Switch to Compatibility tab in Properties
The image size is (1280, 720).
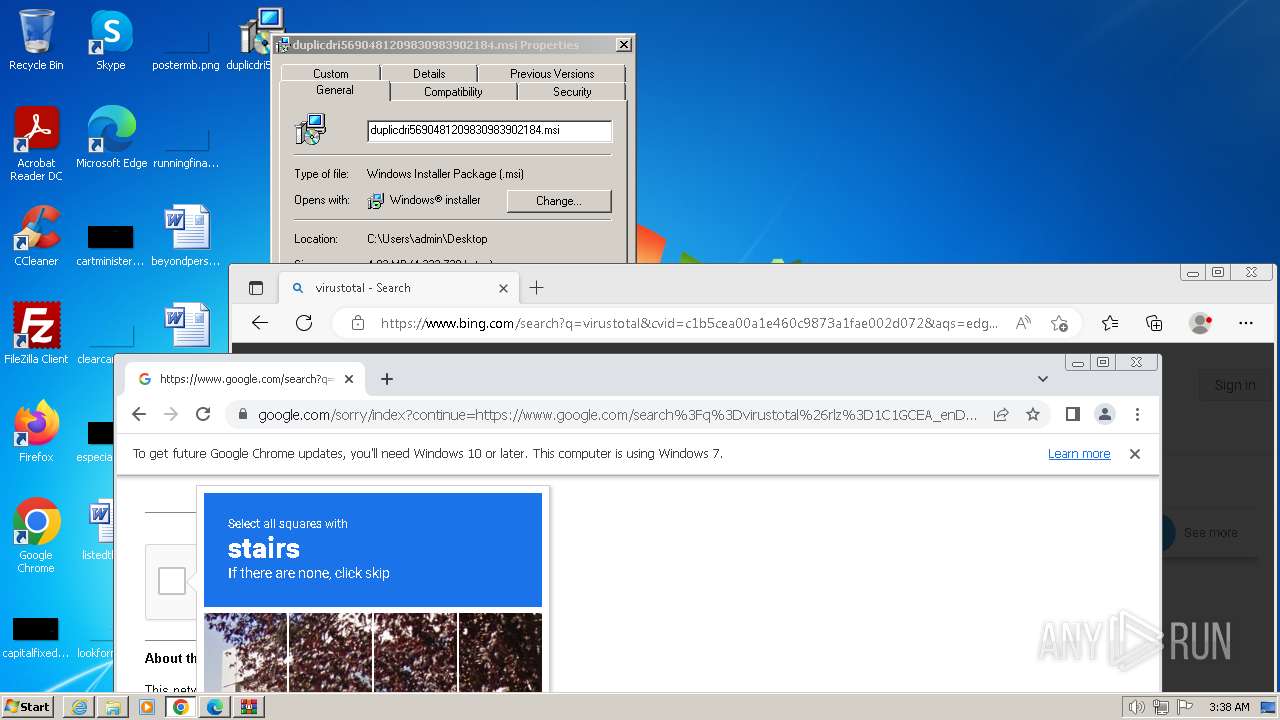coord(453,92)
